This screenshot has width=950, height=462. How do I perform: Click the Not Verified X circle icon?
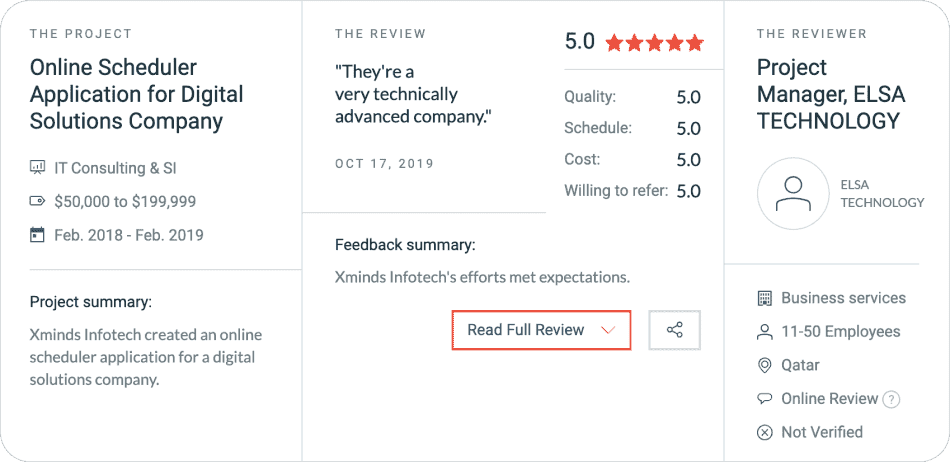[765, 432]
